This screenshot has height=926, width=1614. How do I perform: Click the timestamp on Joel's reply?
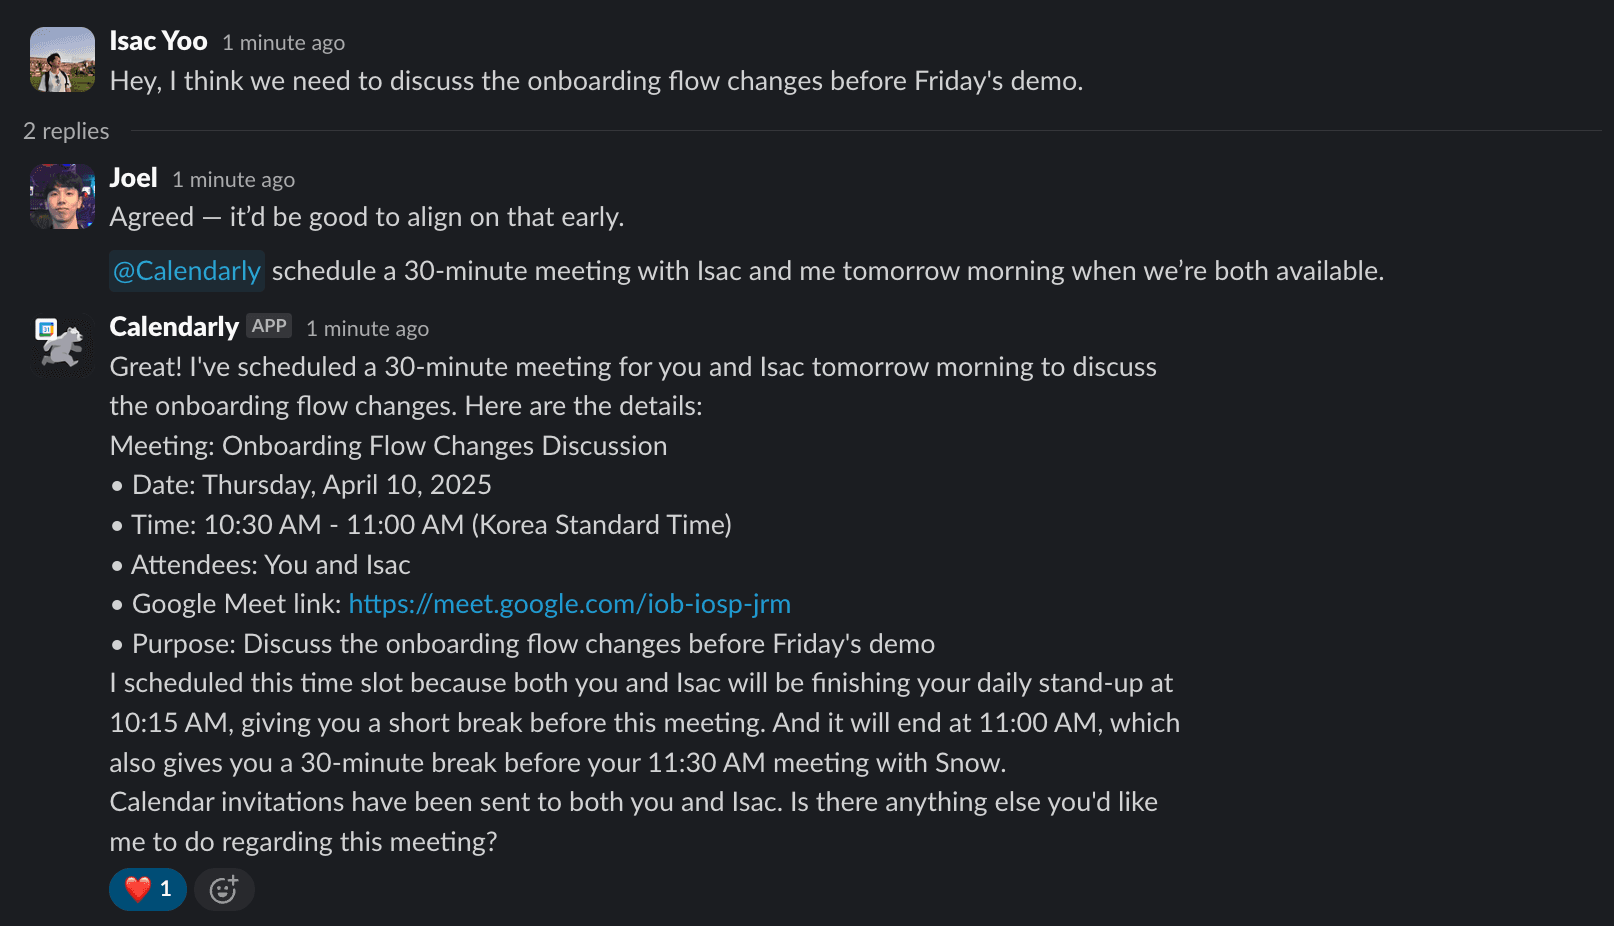point(233,180)
